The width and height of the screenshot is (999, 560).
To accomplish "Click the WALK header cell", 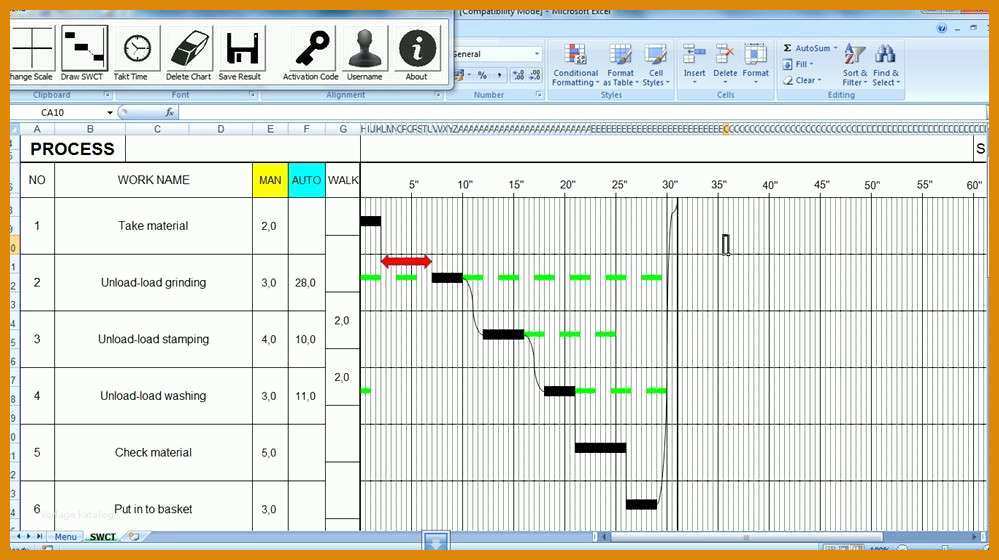I will [x=343, y=180].
